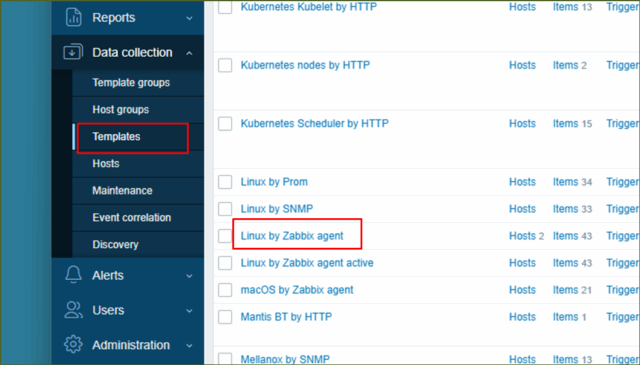Expand the Administration menu chevron
The width and height of the screenshot is (640, 365).
189,345
